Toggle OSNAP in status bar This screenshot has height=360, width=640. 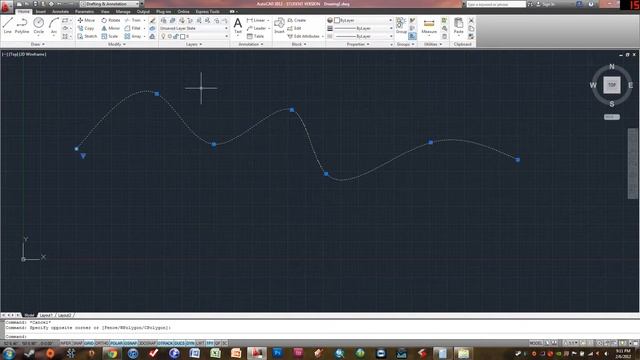(x=130, y=343)
